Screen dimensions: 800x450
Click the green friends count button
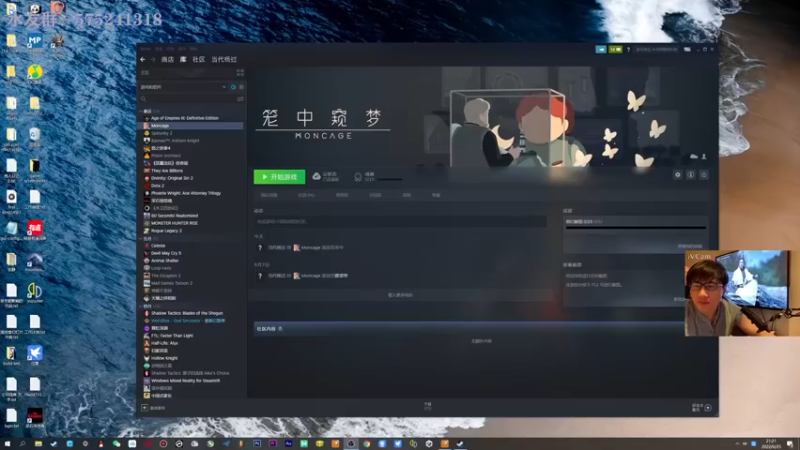pos(615,49)
